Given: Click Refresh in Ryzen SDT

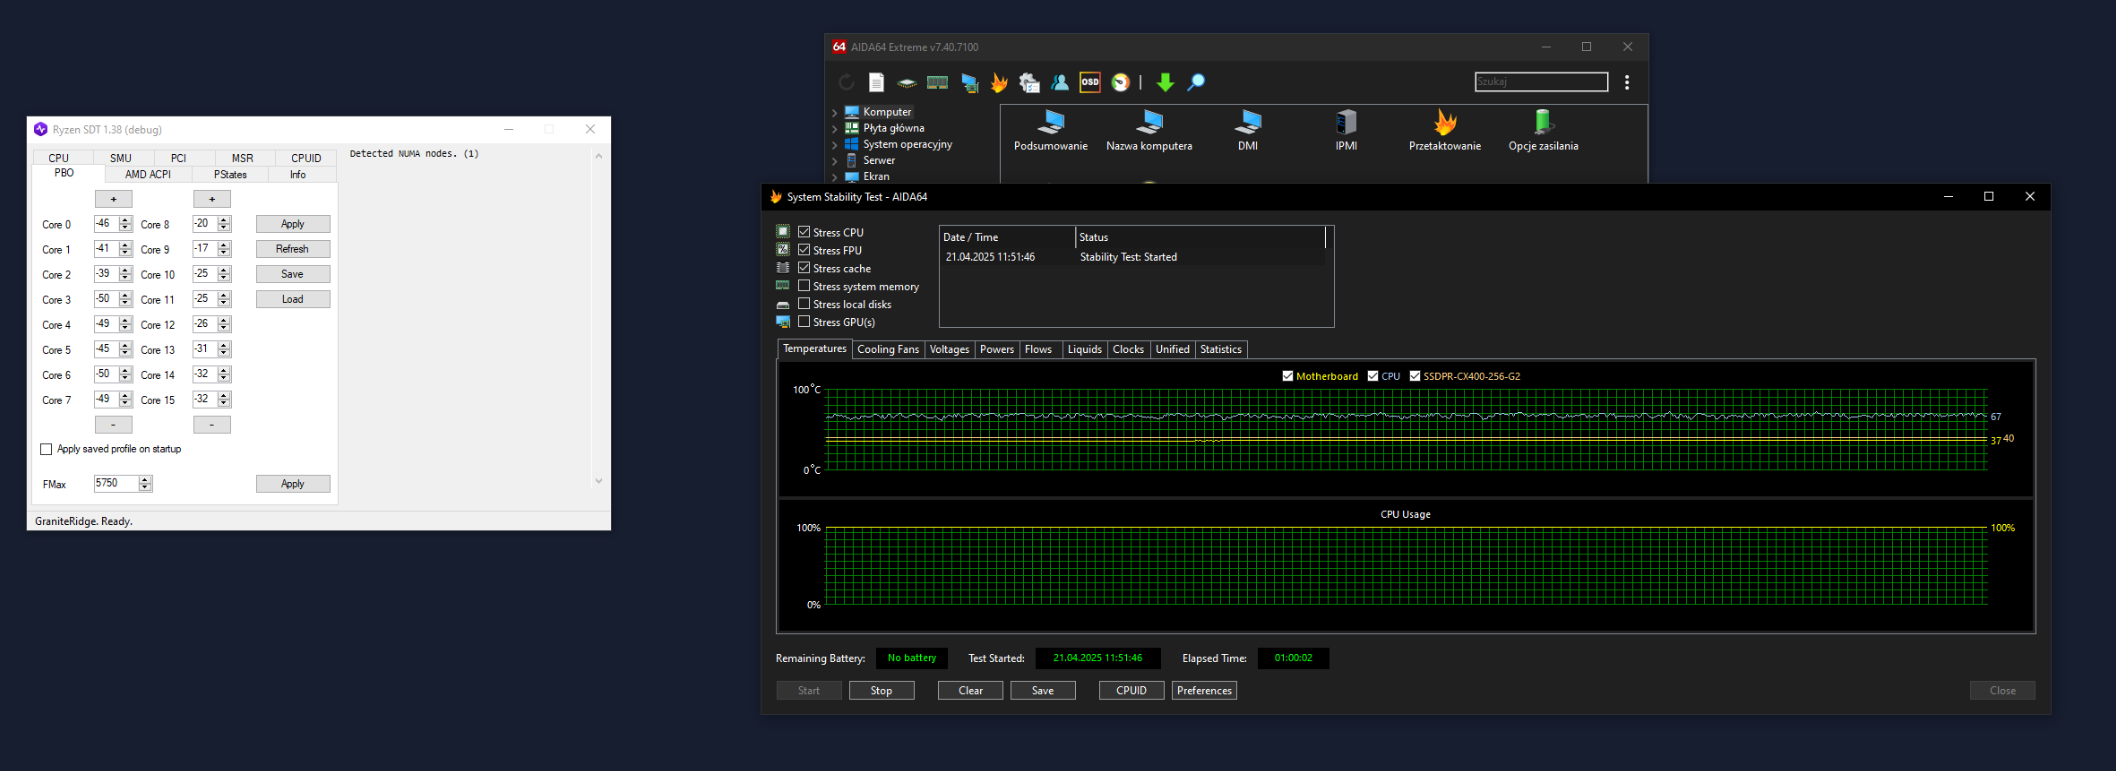Looking at the screenshot, I should (x=292, y=249).
